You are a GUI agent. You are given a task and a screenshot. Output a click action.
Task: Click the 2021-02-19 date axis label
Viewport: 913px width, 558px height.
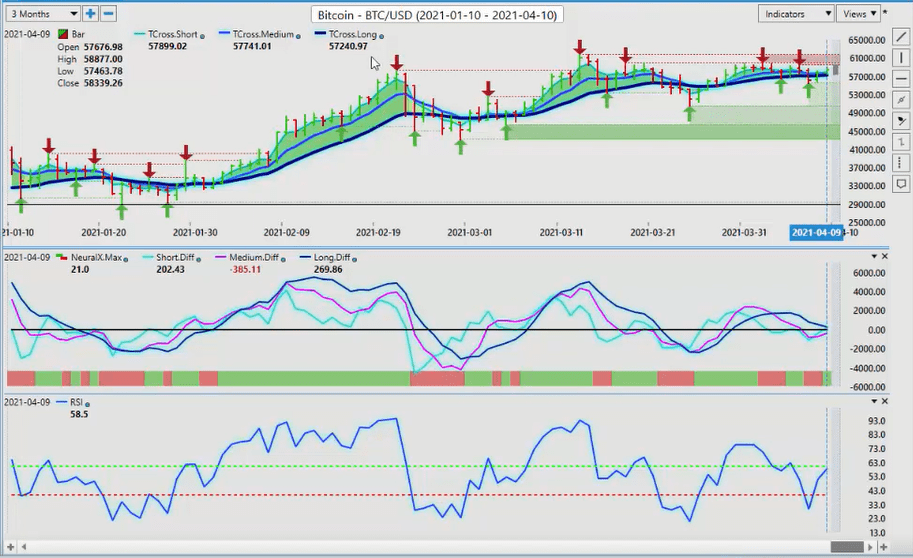coord(378,232)
